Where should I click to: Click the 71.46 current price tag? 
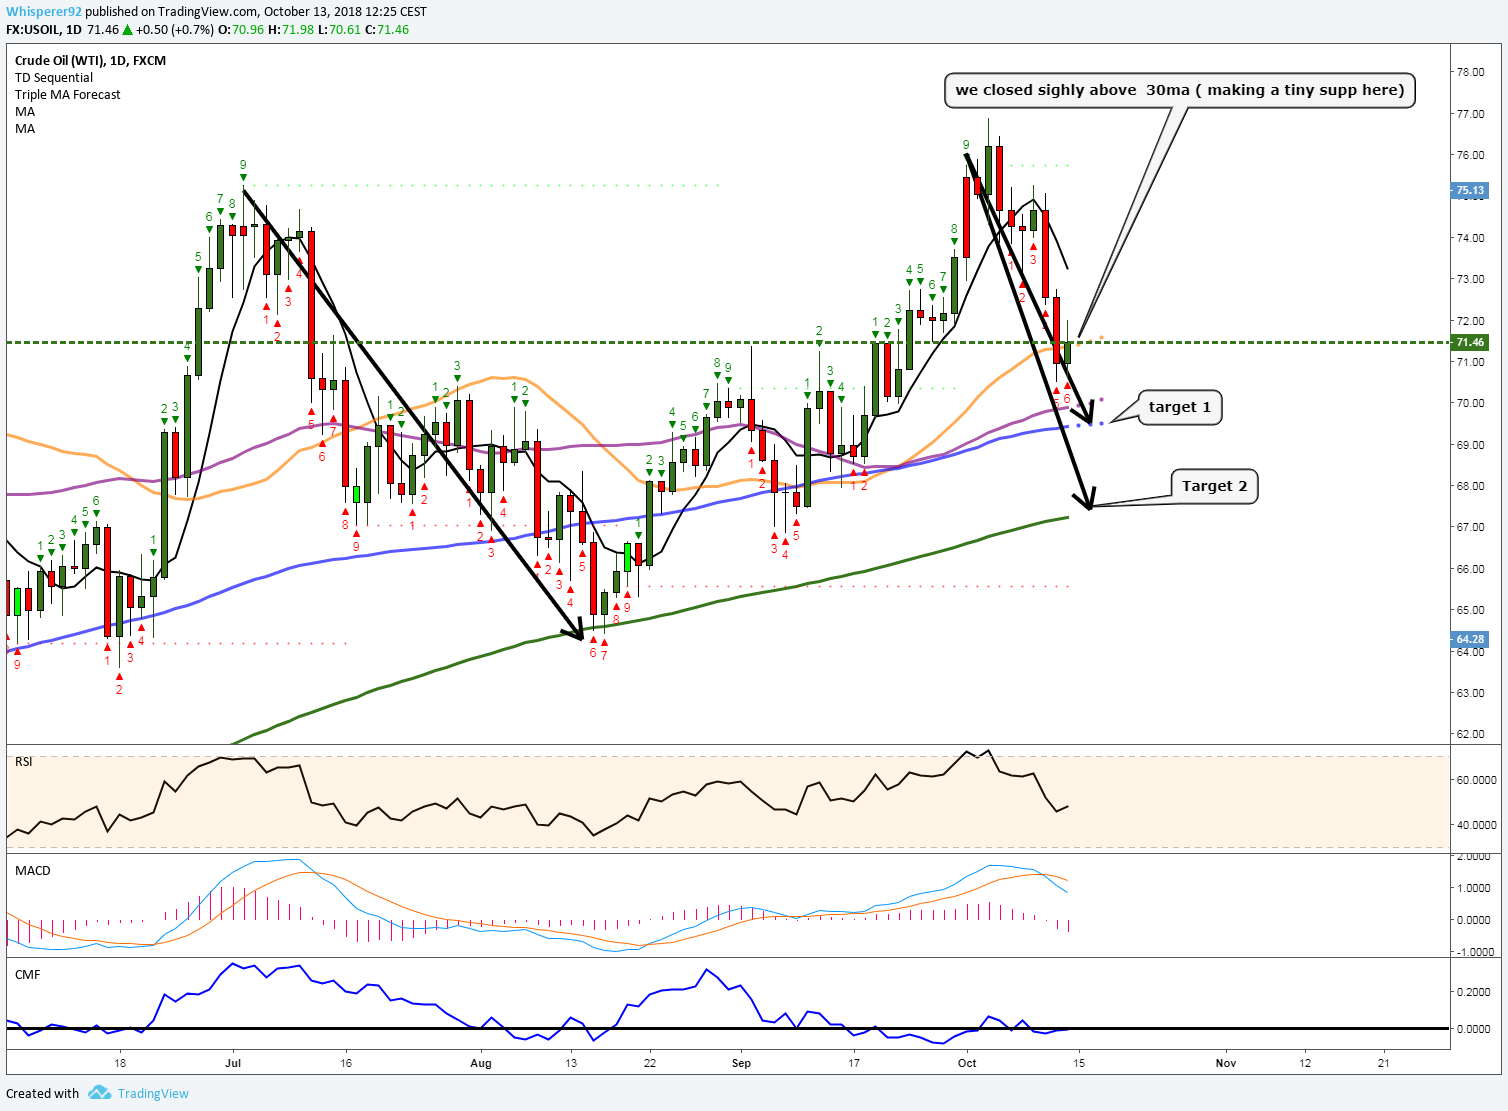click(1470, 342)
